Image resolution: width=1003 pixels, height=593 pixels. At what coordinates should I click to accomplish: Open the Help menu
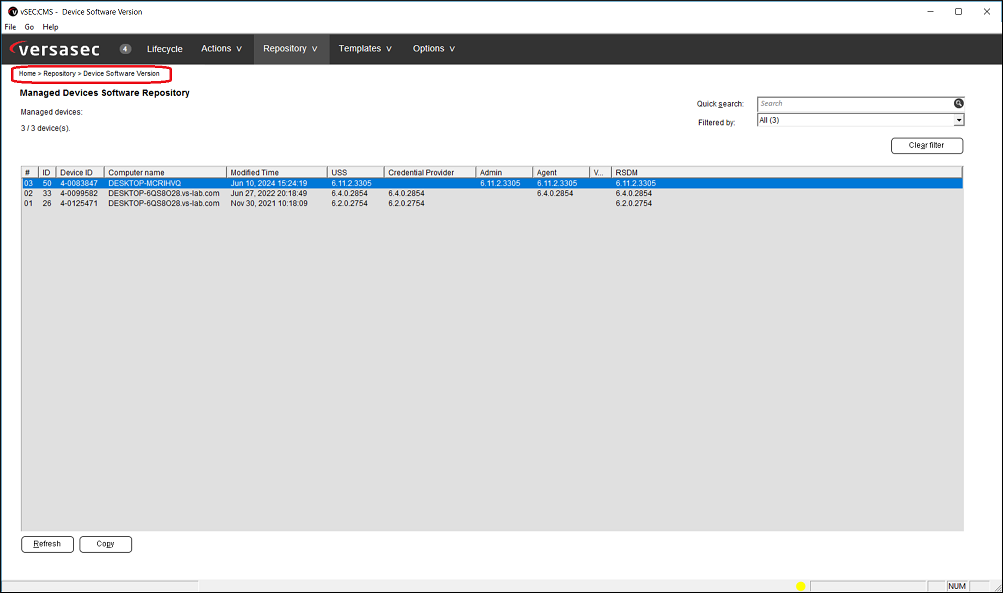[x=51, y=27]
